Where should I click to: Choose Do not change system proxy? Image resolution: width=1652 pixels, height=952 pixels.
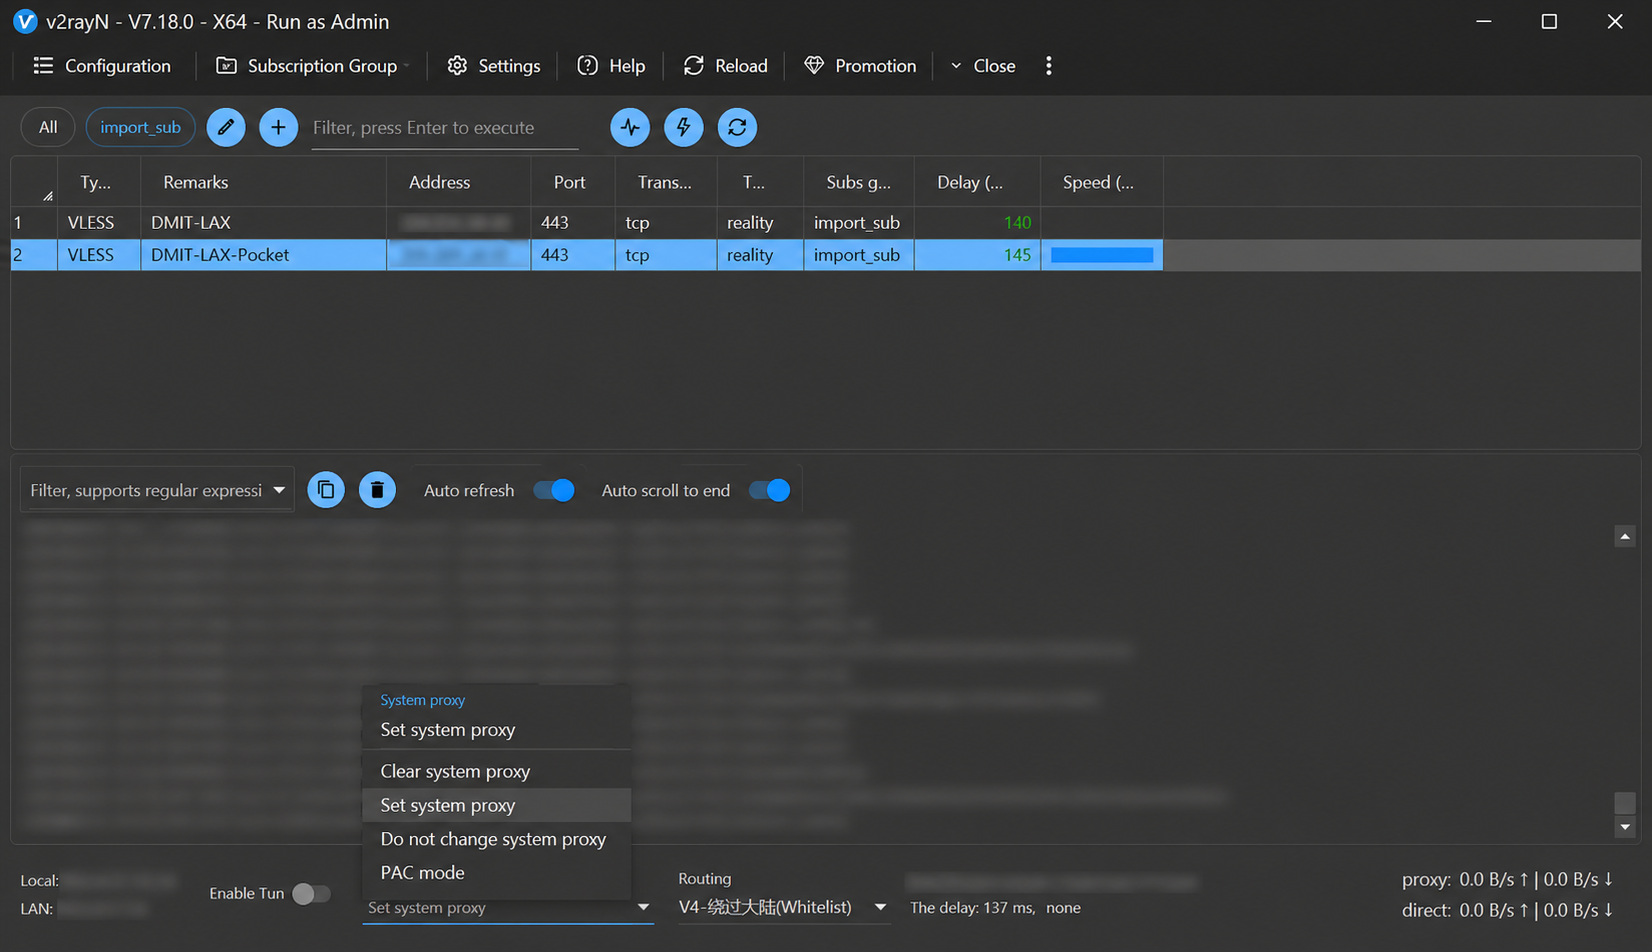[x=497, y=839]
